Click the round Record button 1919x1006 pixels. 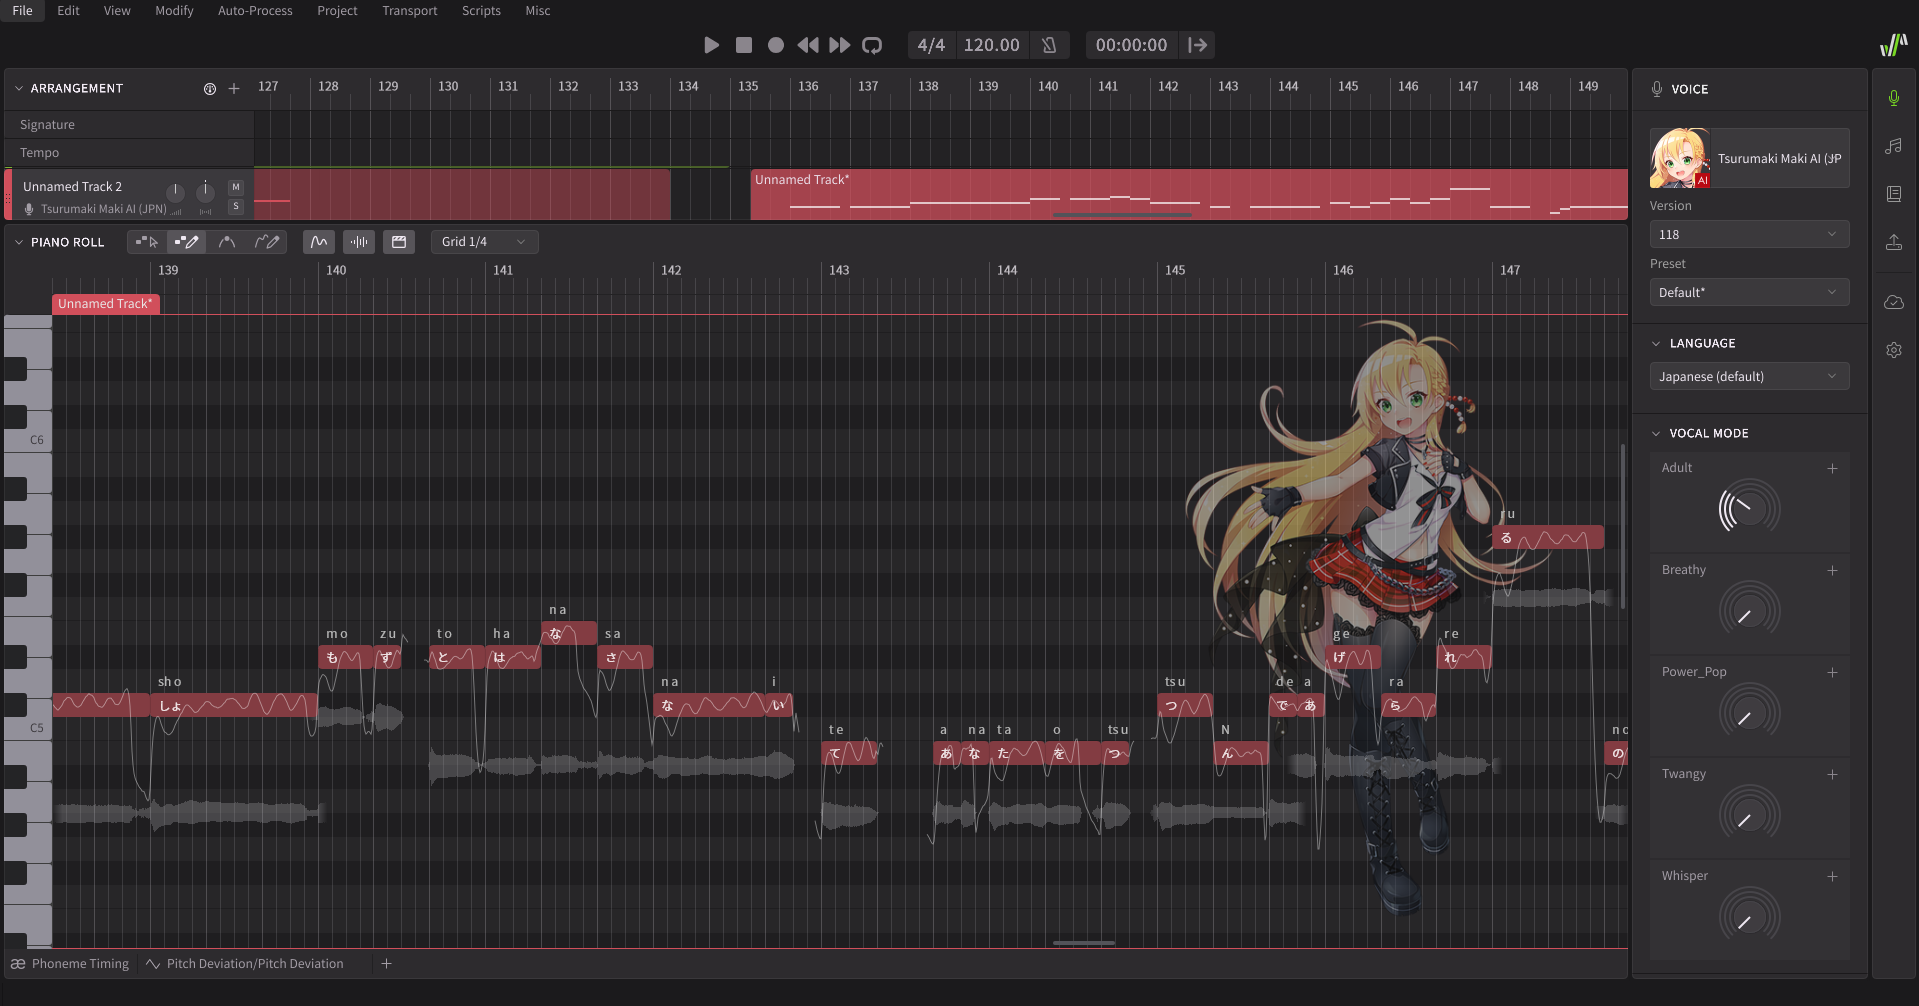tap(775, 45)
